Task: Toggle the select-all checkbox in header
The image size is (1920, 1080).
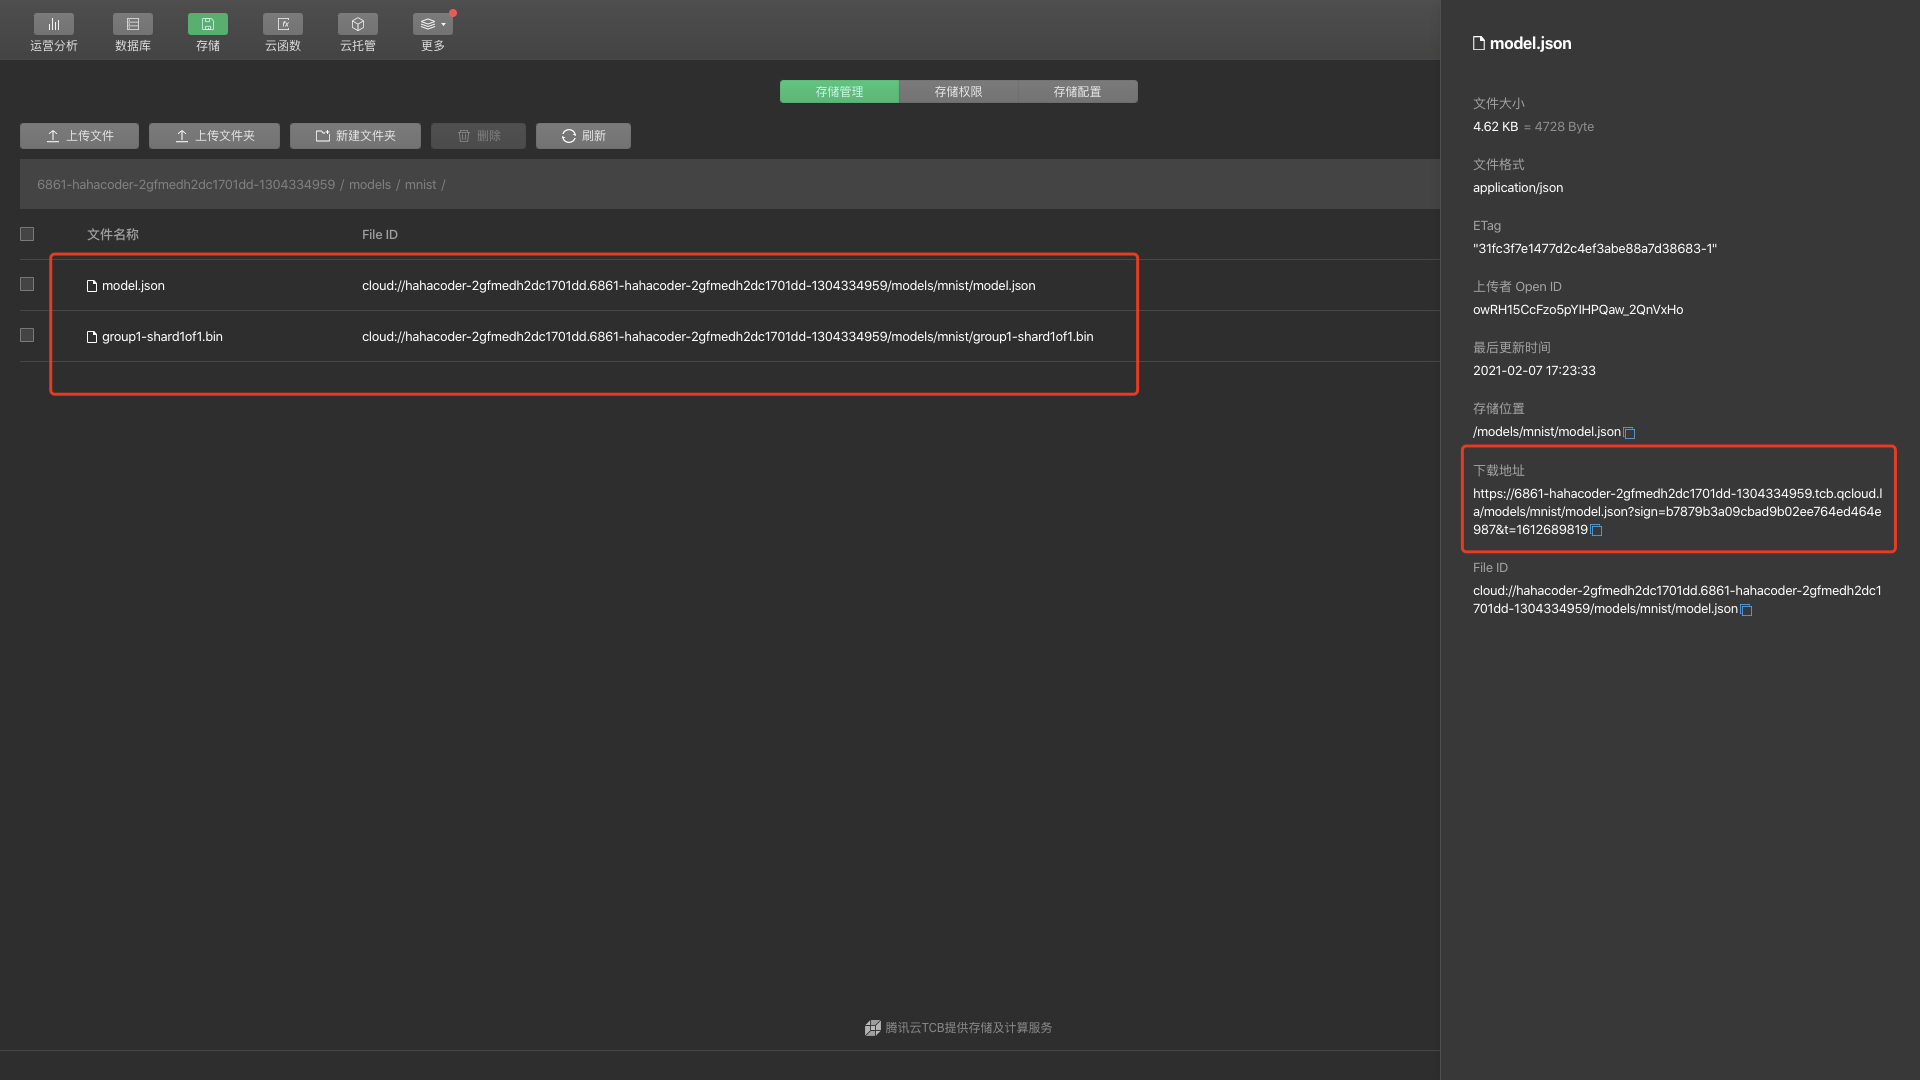Action: coord(27,234)
